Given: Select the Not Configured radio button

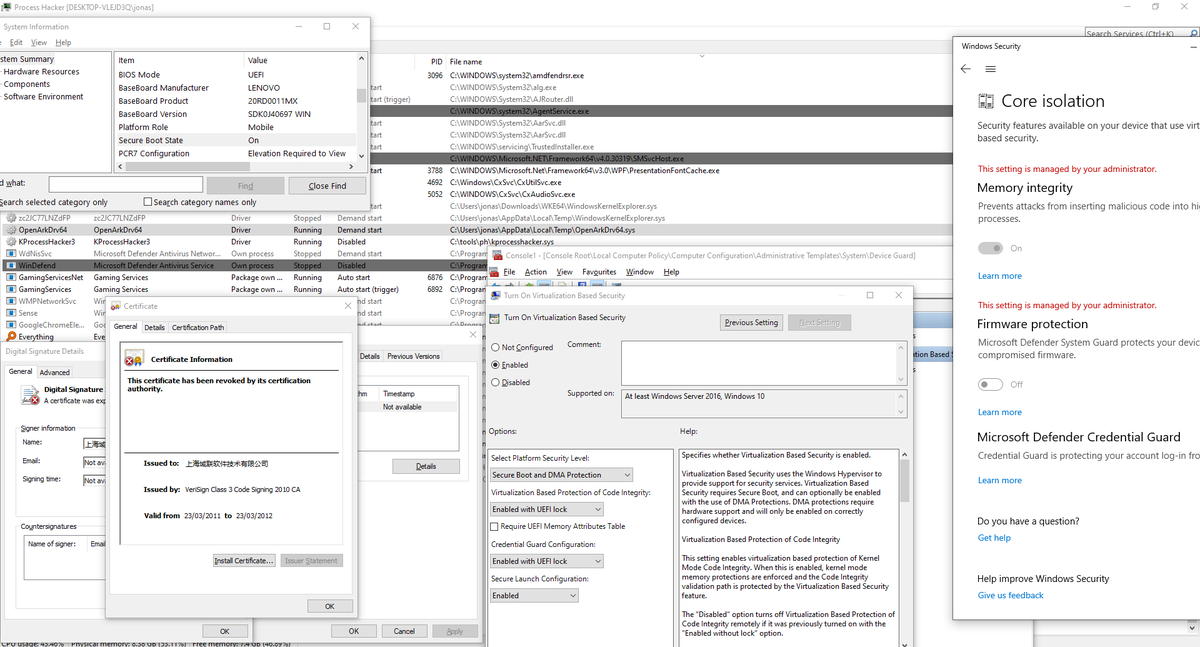Looking at the screenshot, I should (x=496, y=348).
